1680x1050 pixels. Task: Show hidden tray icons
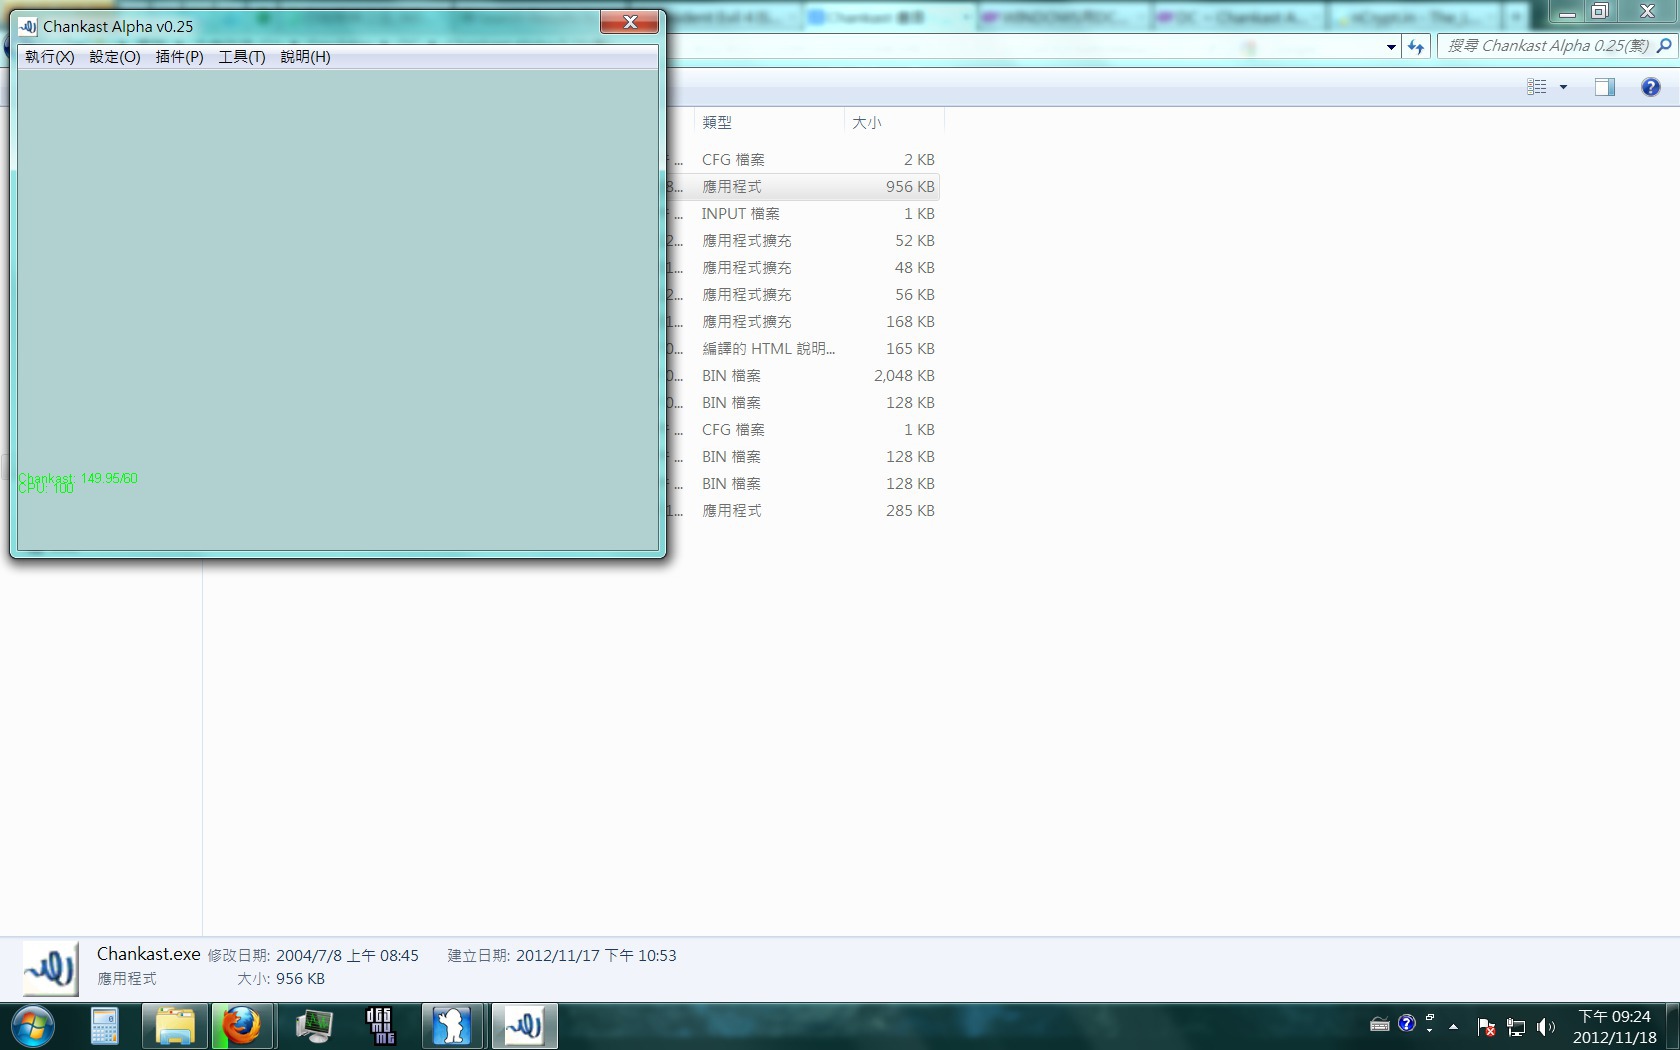point(1453,1027)
